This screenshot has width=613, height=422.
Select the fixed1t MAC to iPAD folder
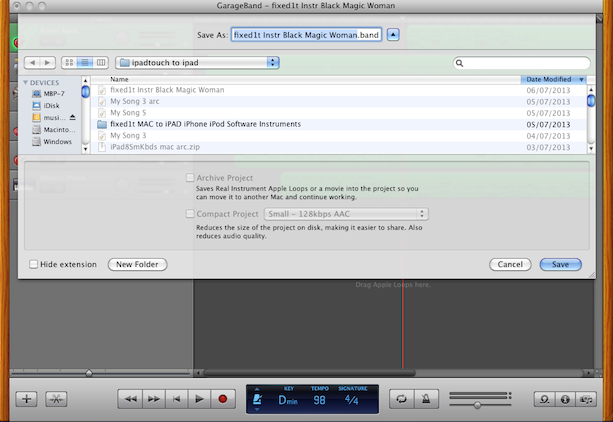tap(339, 124)
